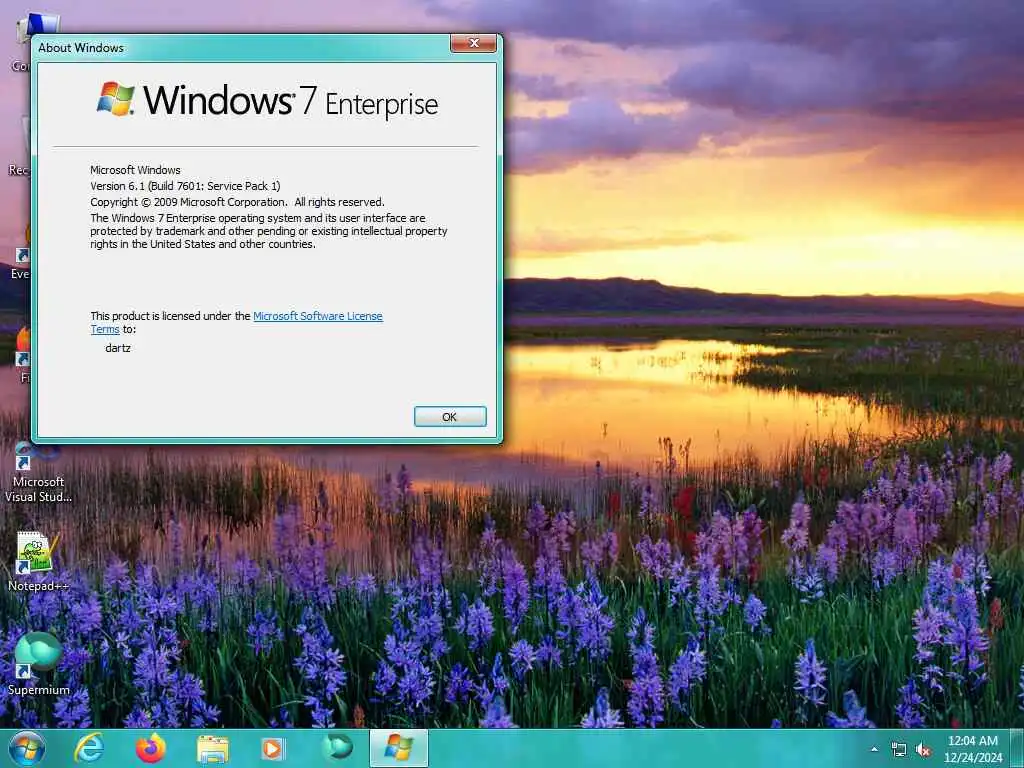
Task: Click the version 6.1 build text
Action: 185,186
